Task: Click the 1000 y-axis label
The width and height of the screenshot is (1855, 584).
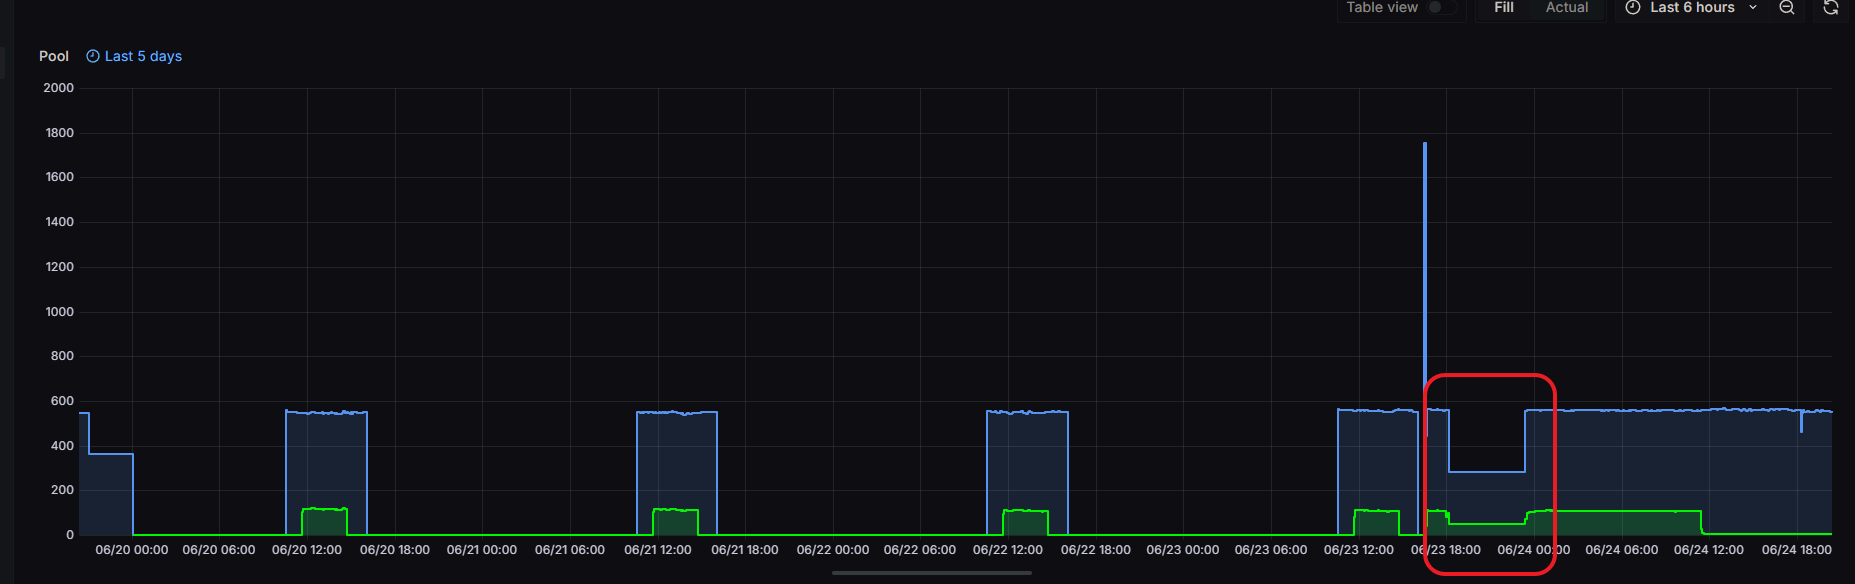Action: [60, 312]
